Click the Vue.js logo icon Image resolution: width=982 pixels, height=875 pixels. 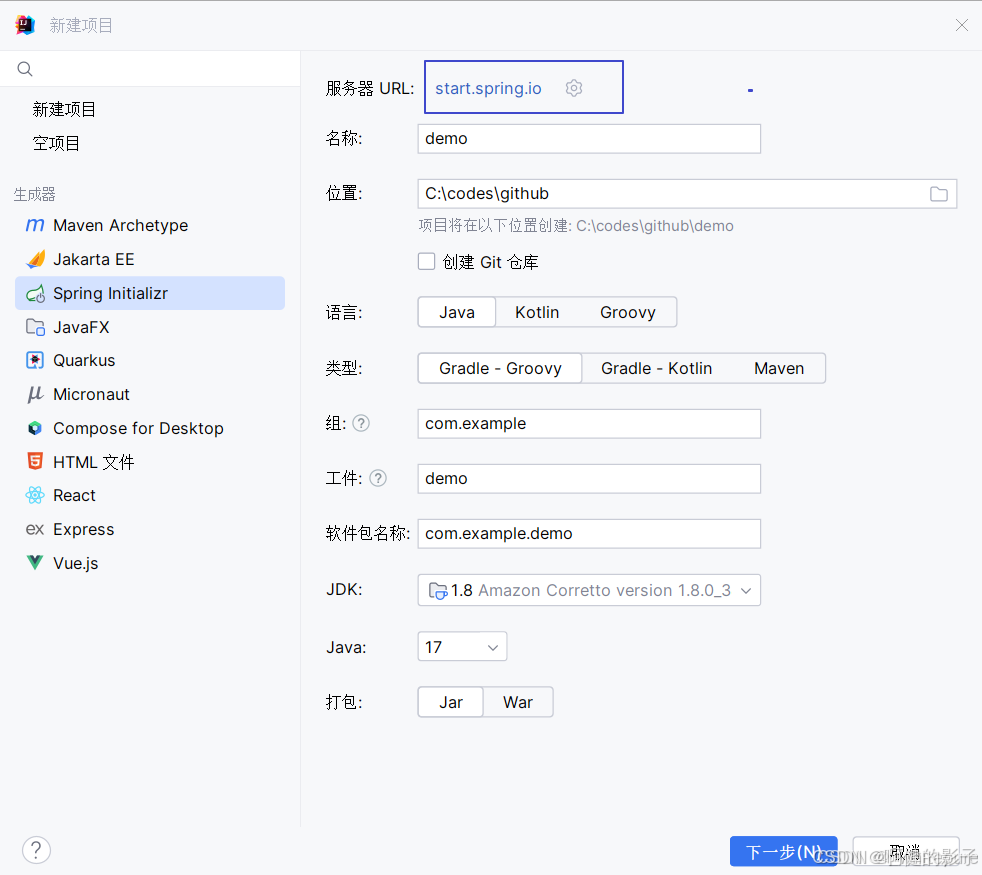pyautogui.click(x=35, y=562)
